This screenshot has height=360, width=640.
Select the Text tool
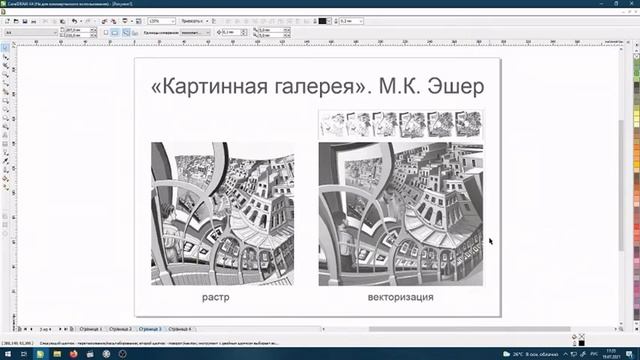(5, 135)
